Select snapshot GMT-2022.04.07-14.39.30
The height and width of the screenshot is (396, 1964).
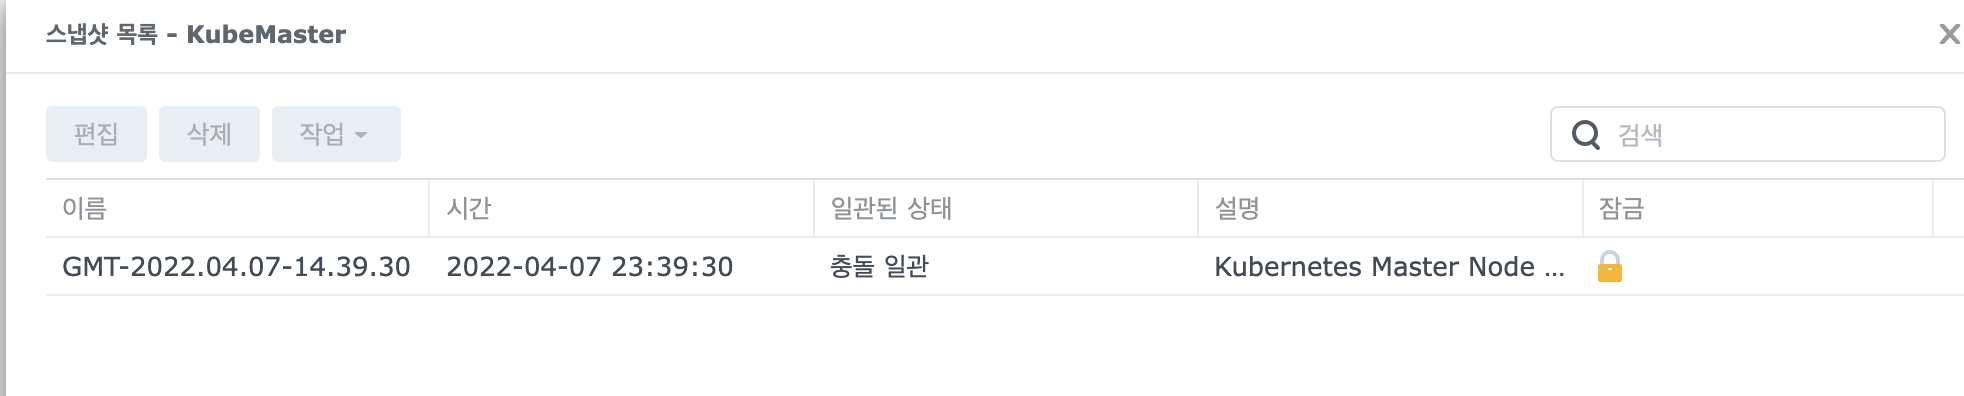coord(236,267)
